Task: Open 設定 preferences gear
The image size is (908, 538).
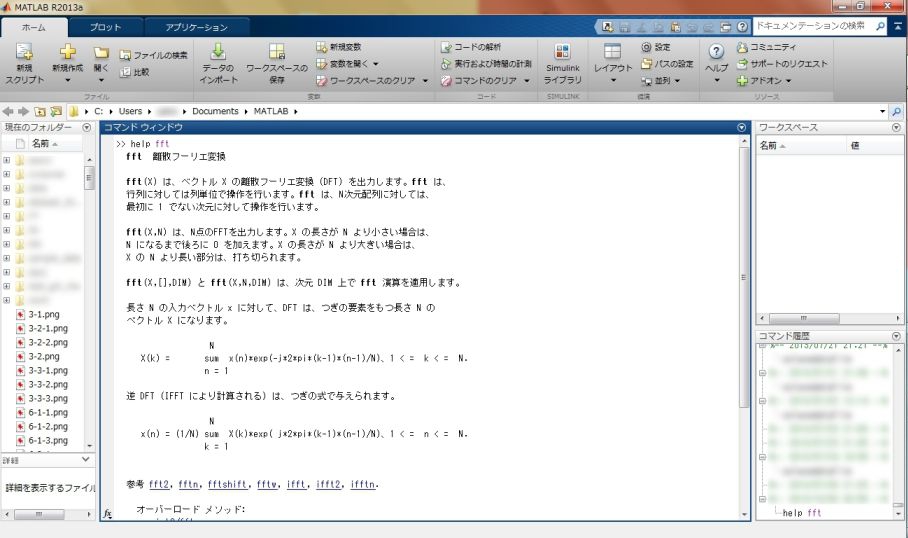Action: [656, 47]
